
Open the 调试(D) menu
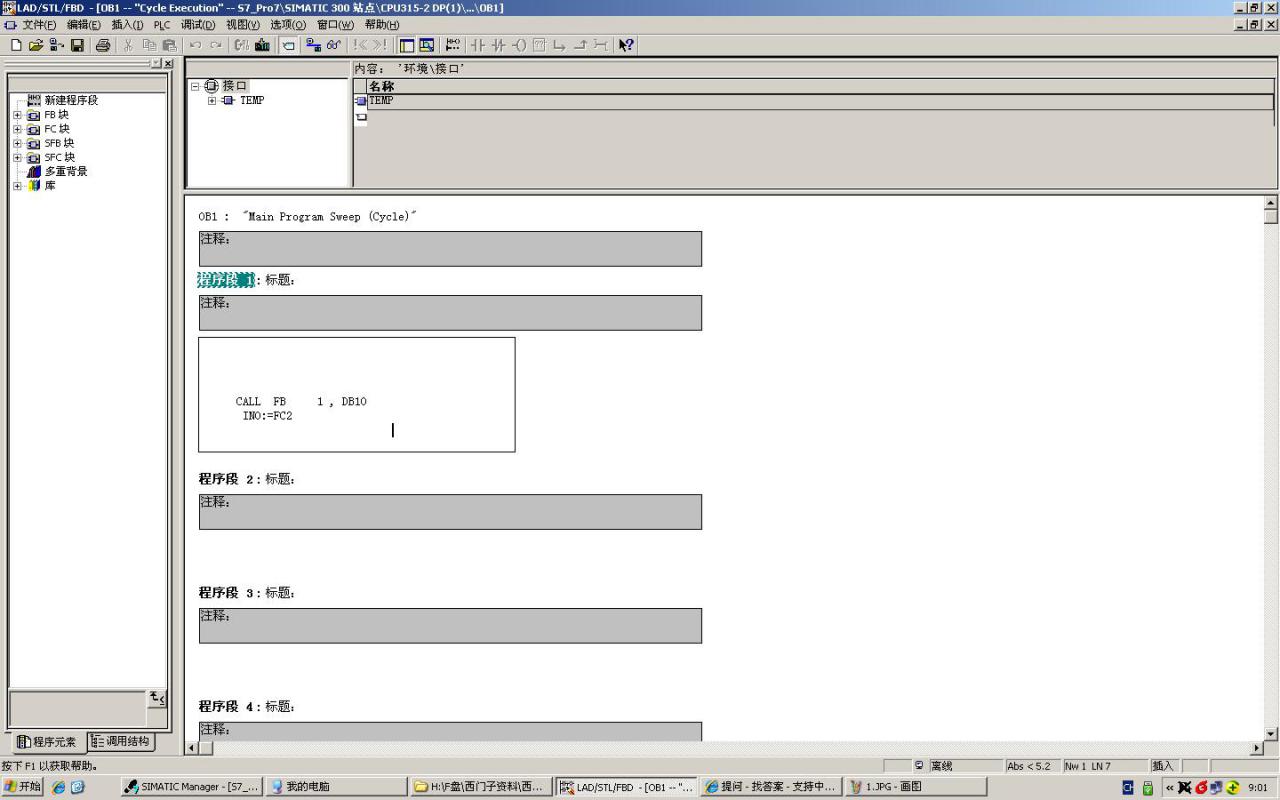198,24
